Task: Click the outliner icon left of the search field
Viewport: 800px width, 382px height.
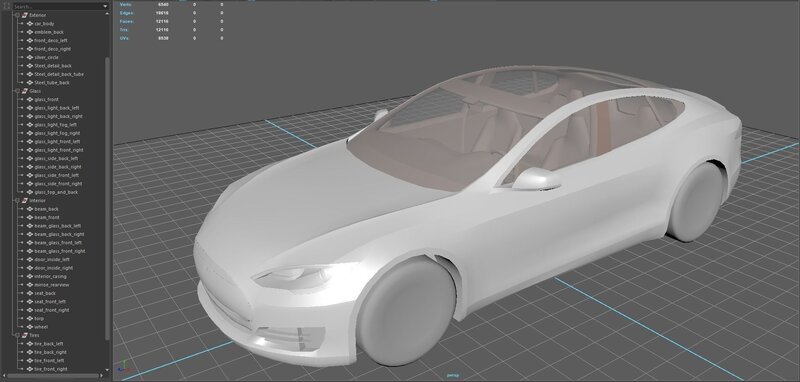Action: (x=7, y=7)
